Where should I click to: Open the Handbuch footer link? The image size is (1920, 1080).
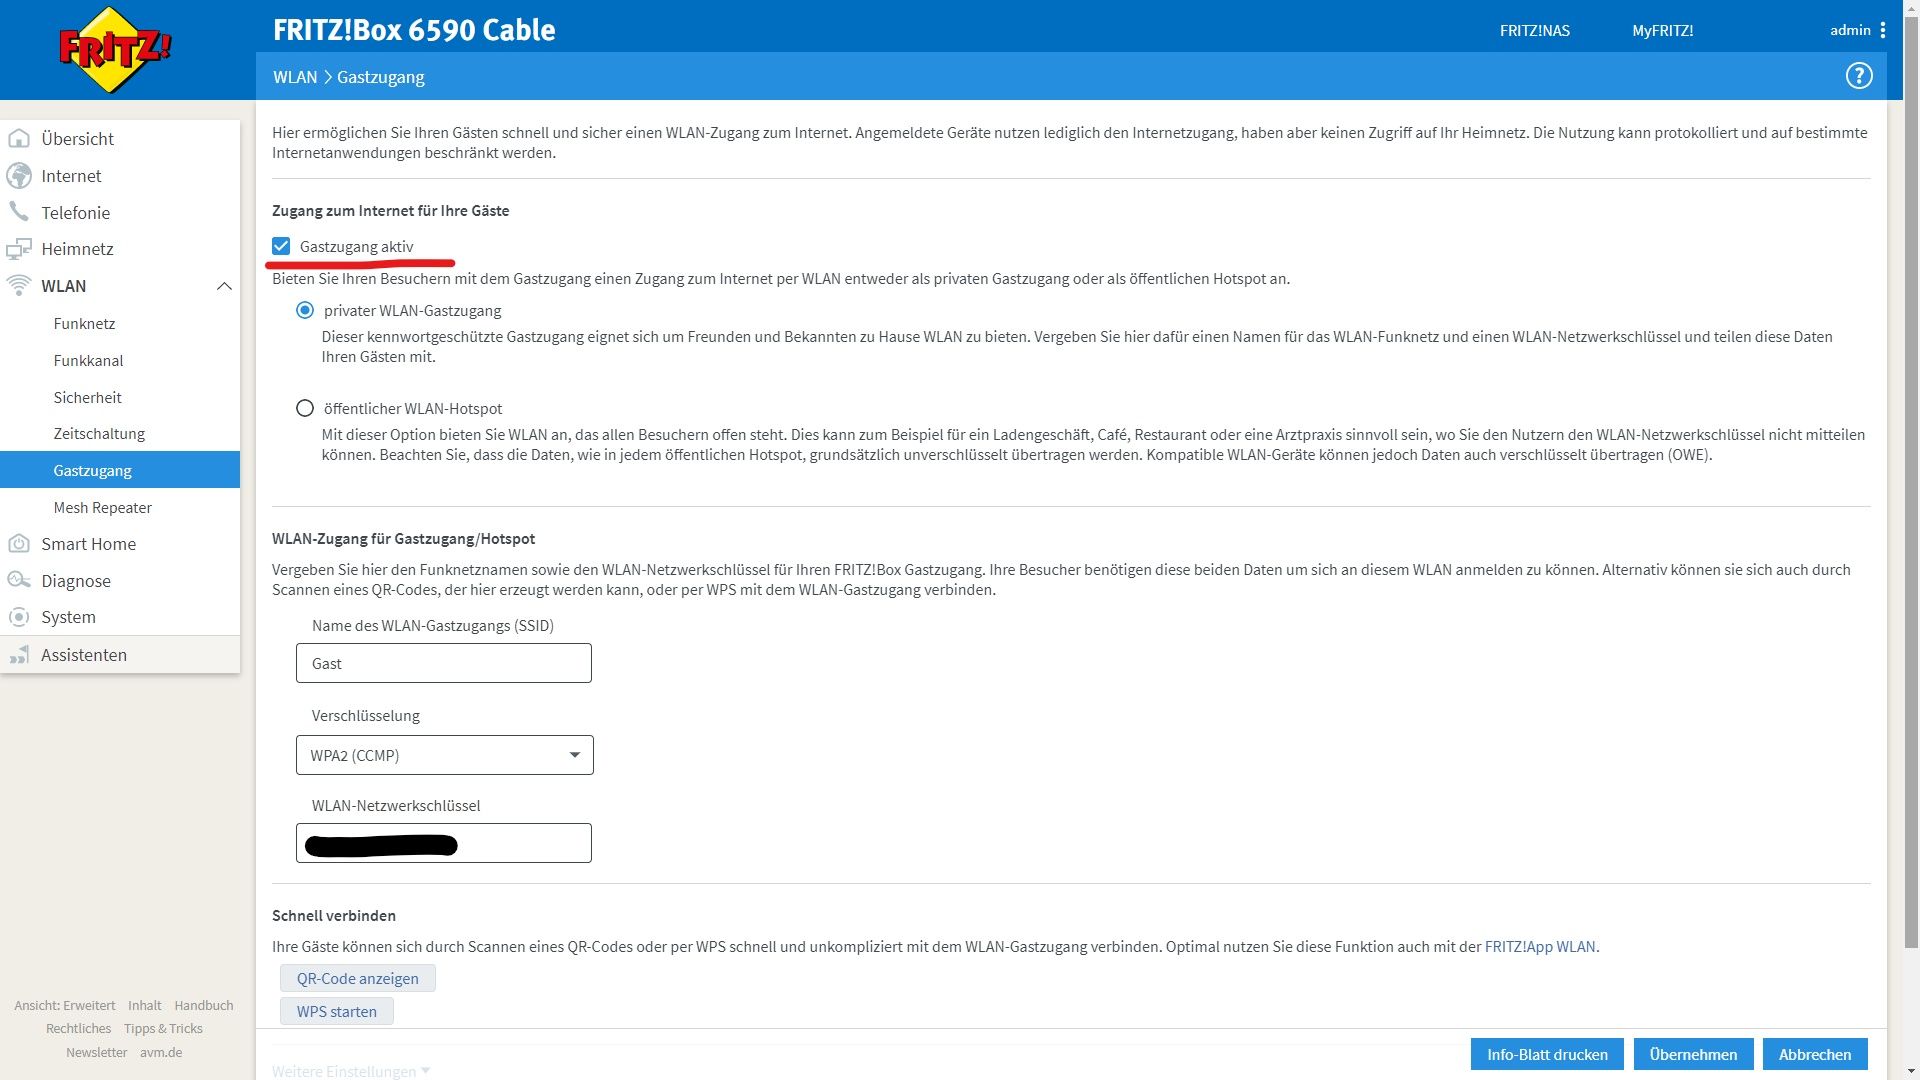click(204, 1005)
